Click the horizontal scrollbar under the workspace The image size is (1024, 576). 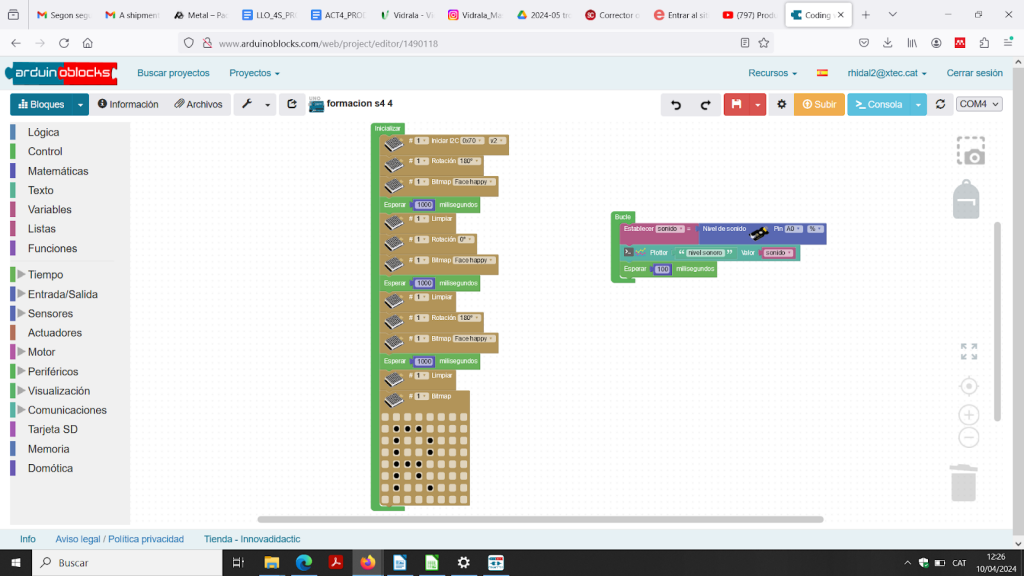[540, 519]
